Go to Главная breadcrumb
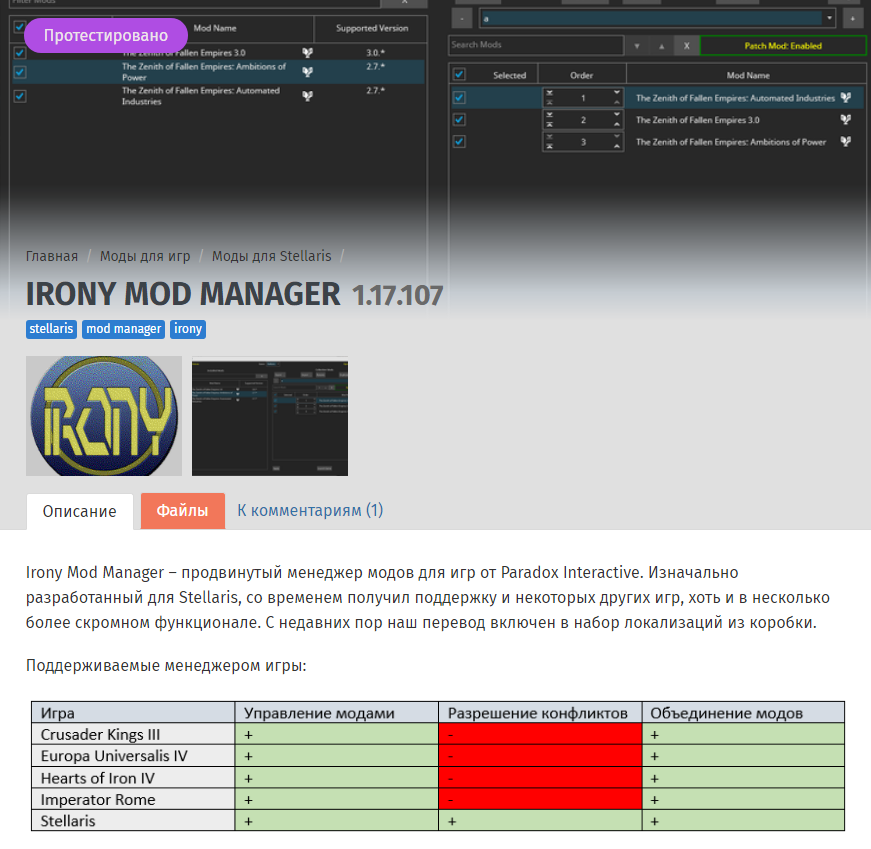Screen dimensions: 871x849 click(52, 256)
